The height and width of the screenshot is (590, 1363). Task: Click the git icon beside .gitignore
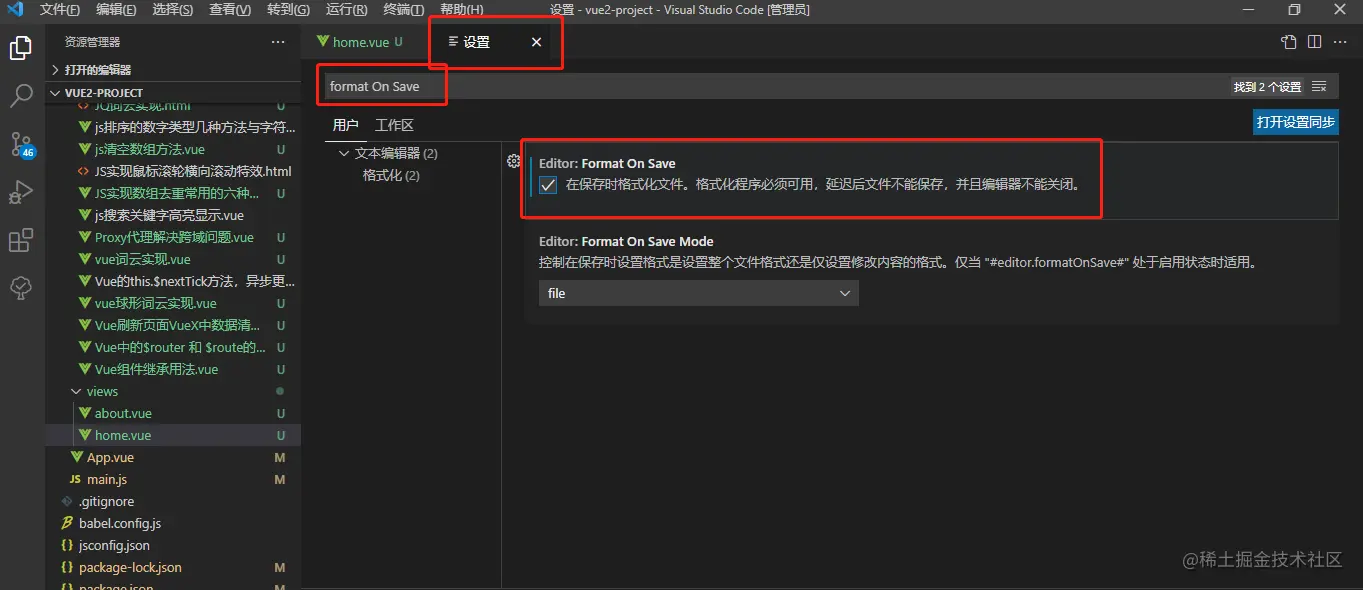tap(67, 501)
